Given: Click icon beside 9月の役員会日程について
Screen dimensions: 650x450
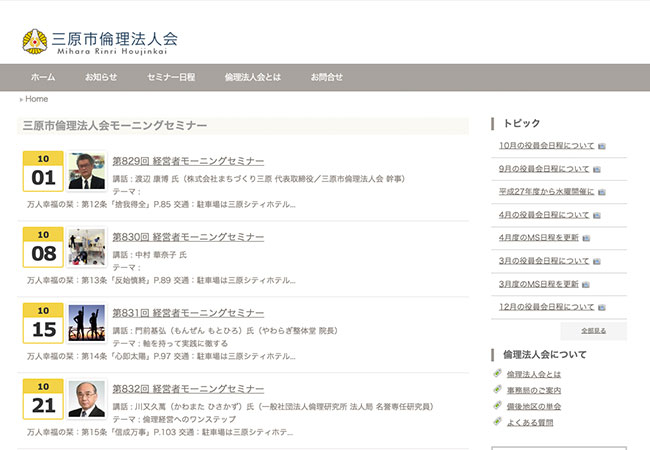Looking at the screenshot, I should tap(597, 169).
